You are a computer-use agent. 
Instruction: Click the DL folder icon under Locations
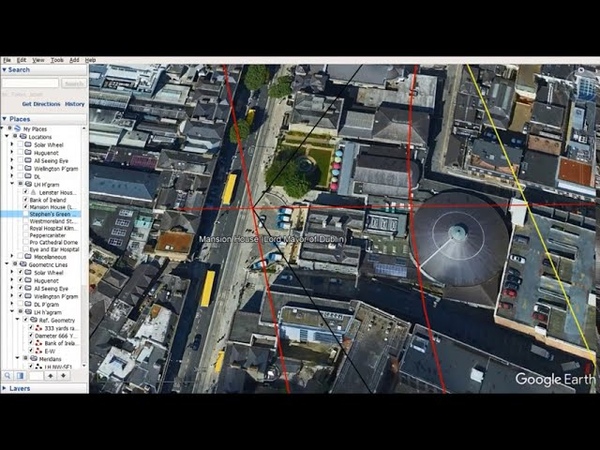[28, 176]
